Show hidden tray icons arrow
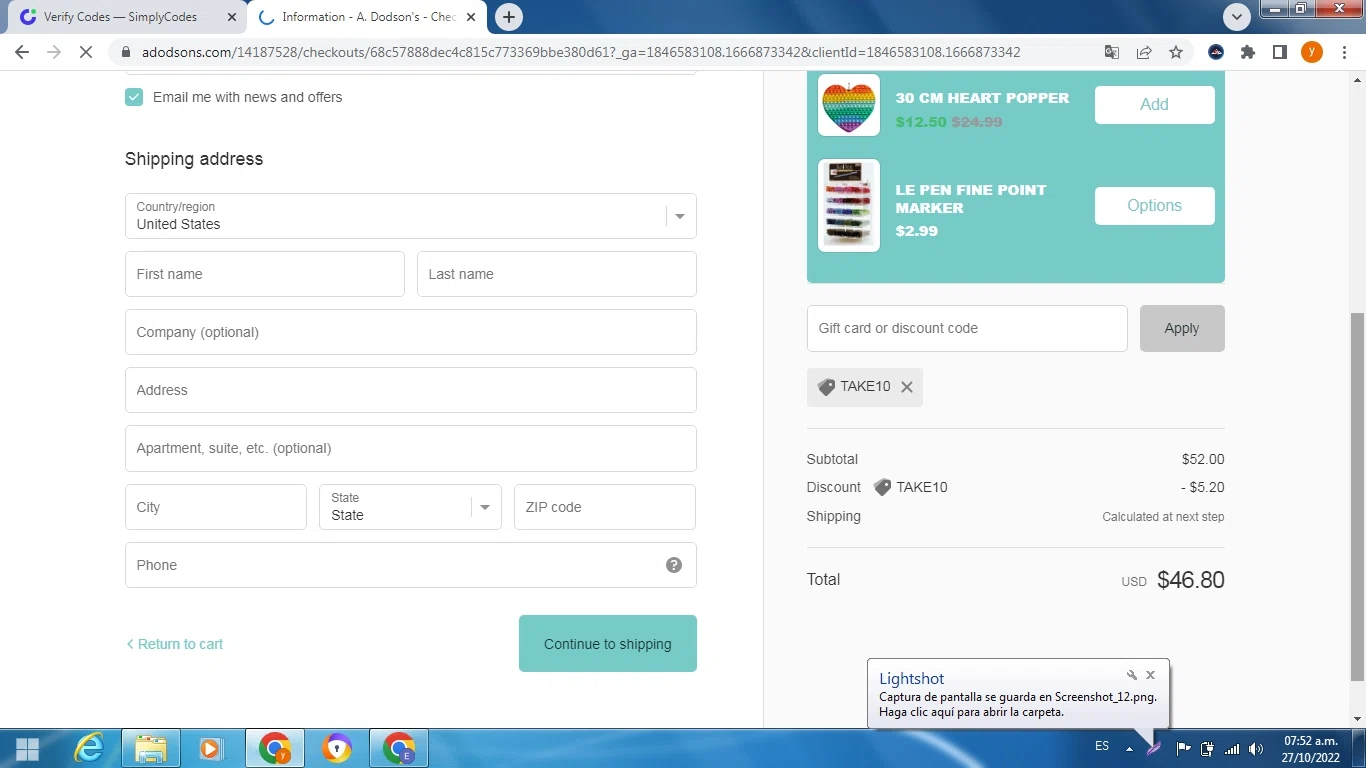1366x768 pixels. coord(1130,748)
